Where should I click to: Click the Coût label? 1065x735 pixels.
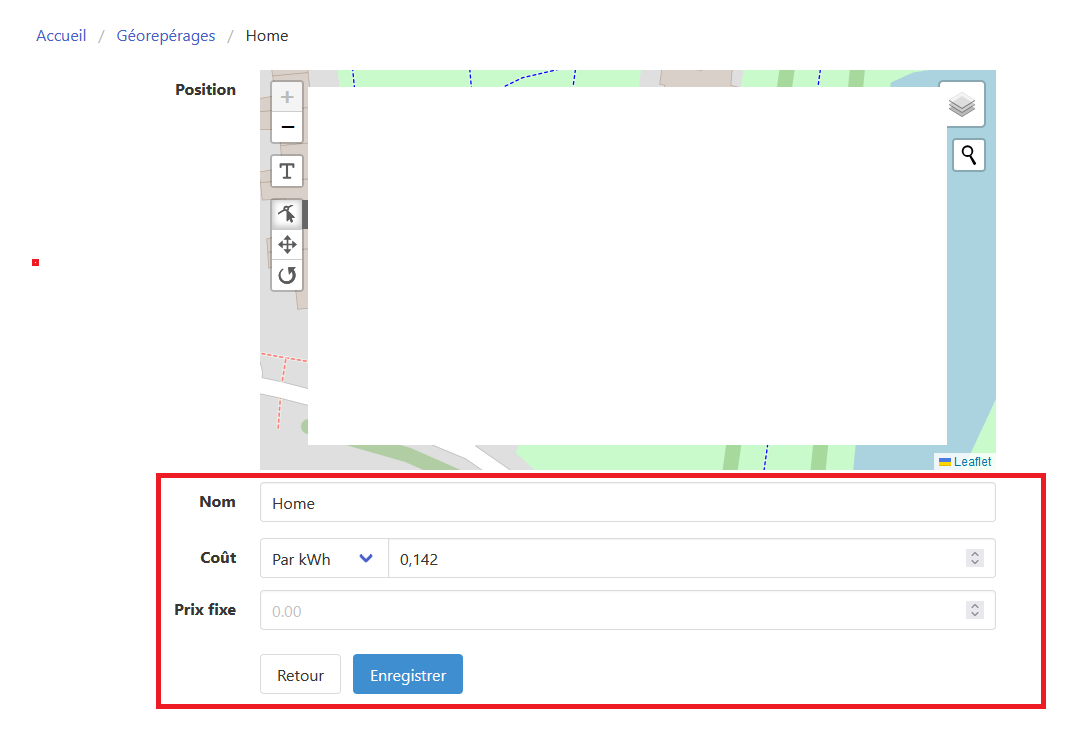[218, 557]
